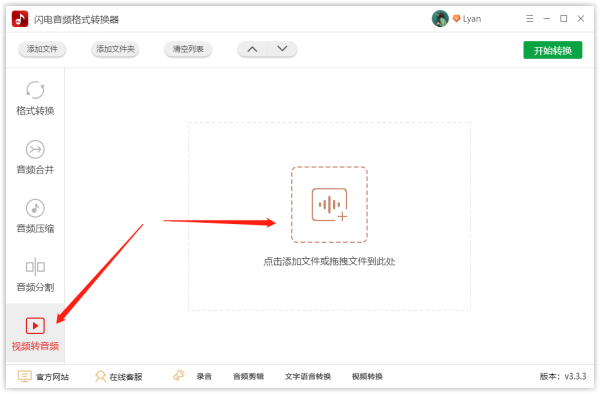Click the 添加文件夹 add folder button
Viewport: 600px width, 394px height.
[x=115, y=49]
